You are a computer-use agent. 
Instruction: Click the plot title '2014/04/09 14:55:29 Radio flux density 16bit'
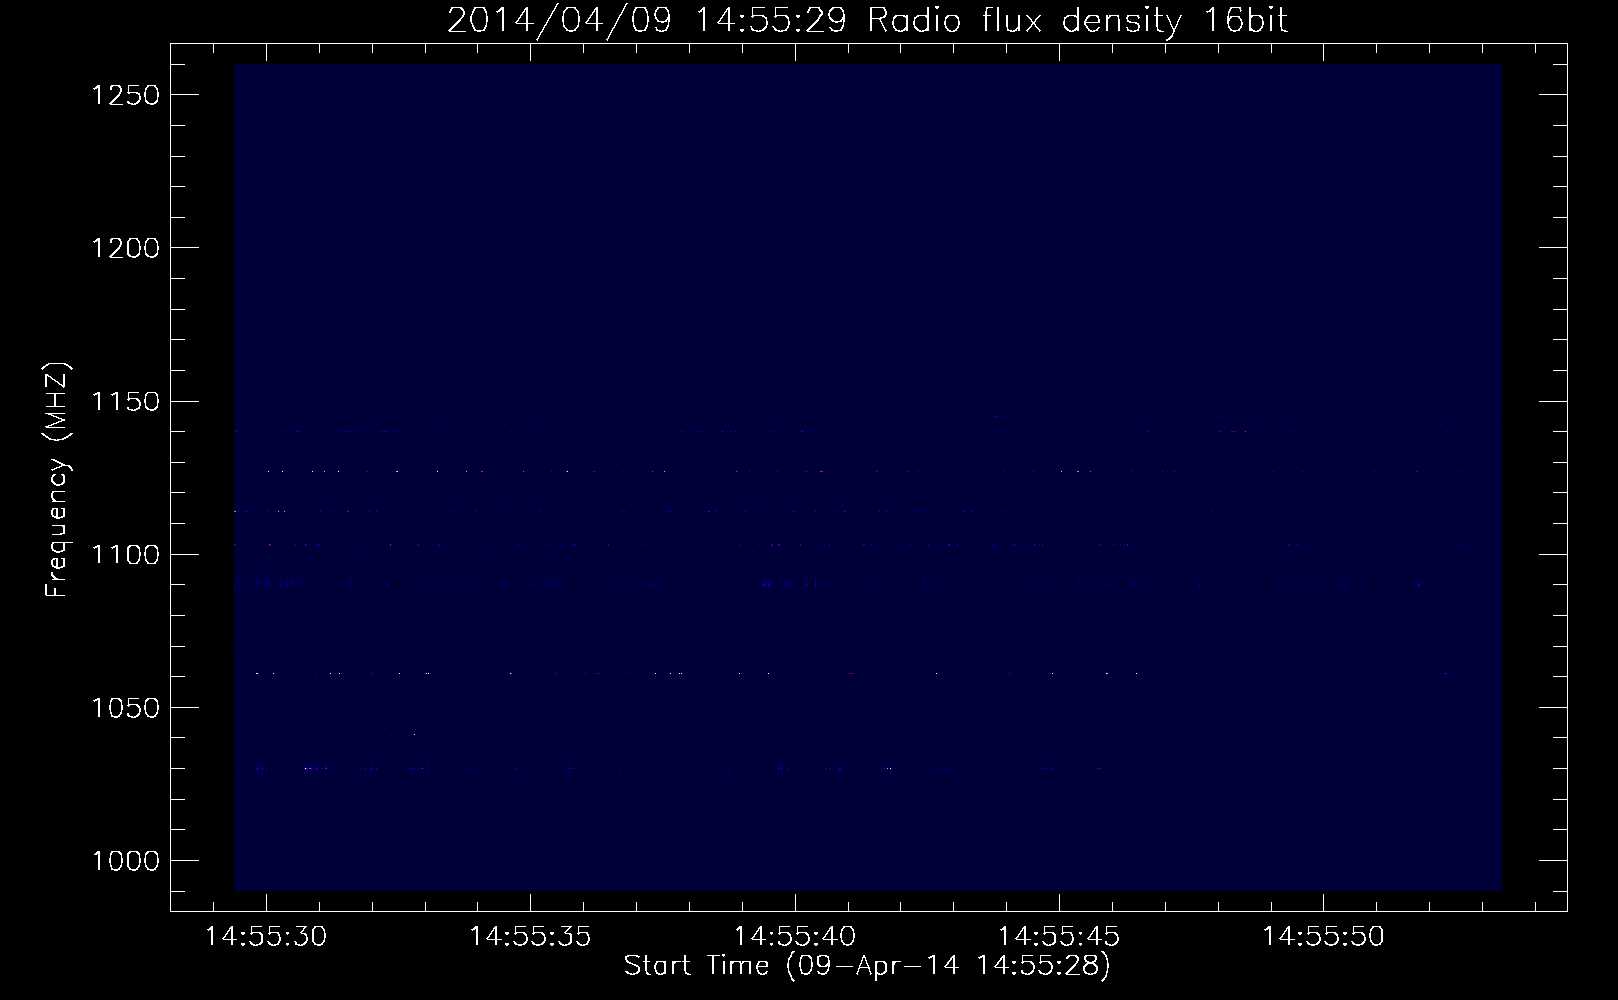click(867, 21)
